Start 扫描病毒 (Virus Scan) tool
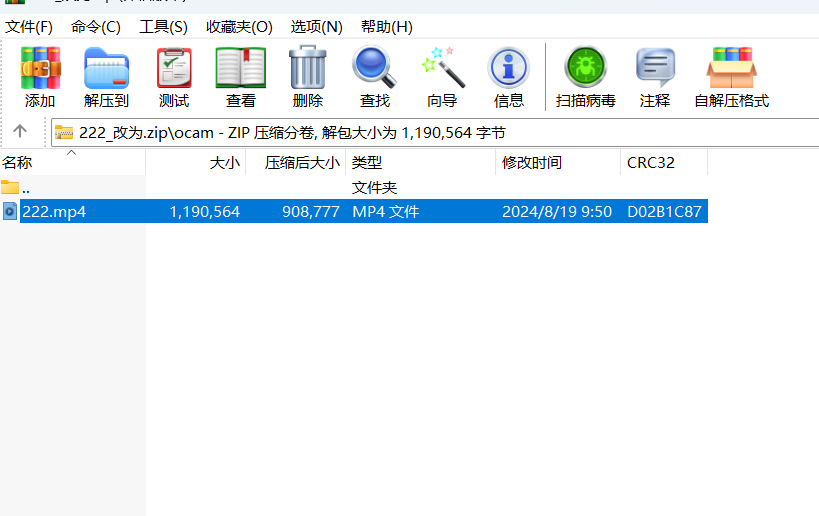 (586, 77)
